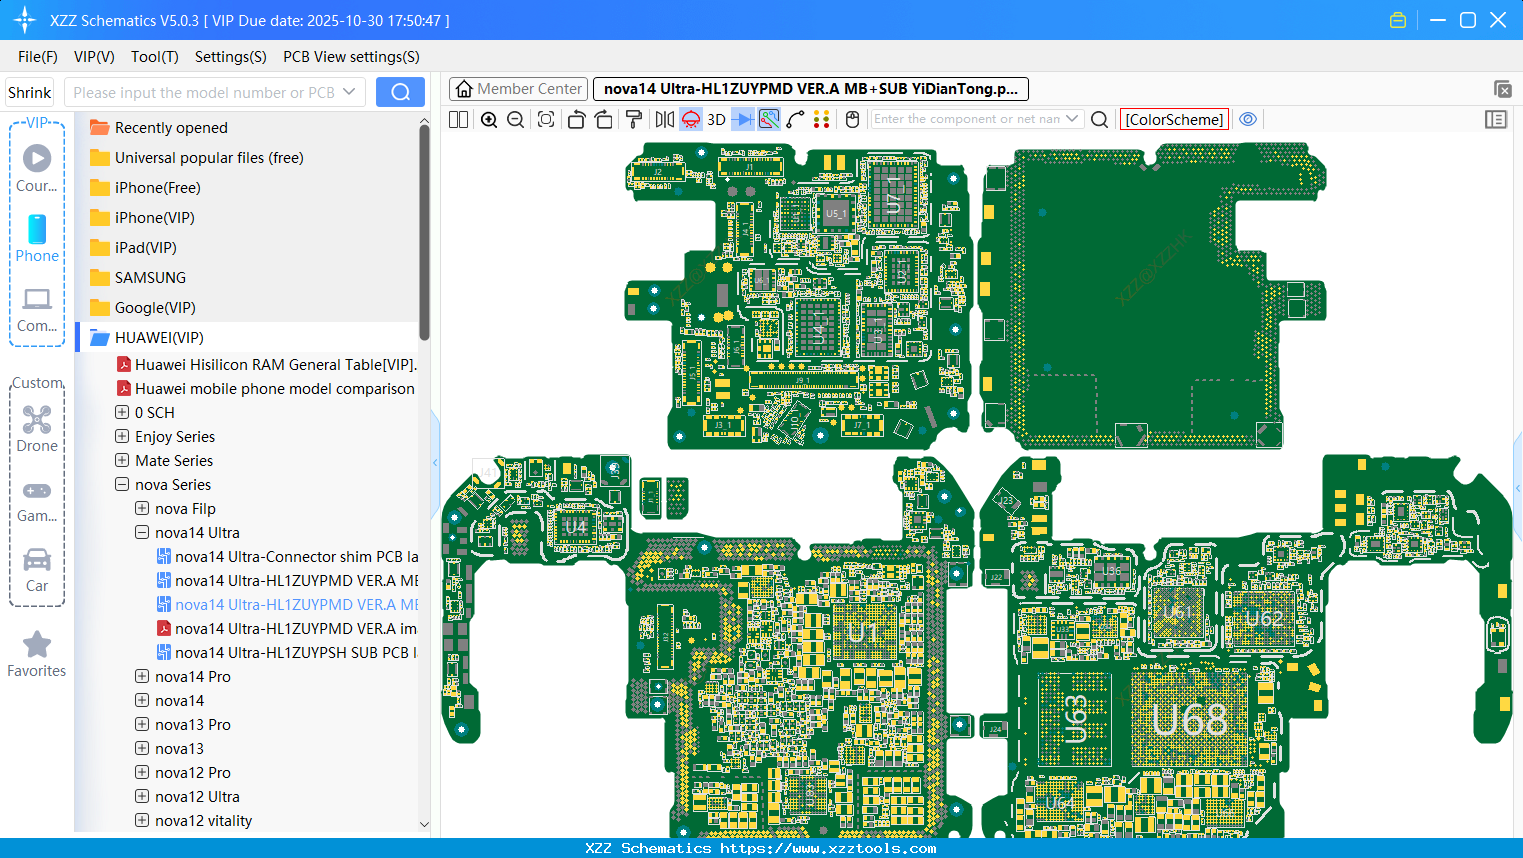This screenshot has height=858, width=1523.
Task: Click the Shrink button
Action: [29, 92]
